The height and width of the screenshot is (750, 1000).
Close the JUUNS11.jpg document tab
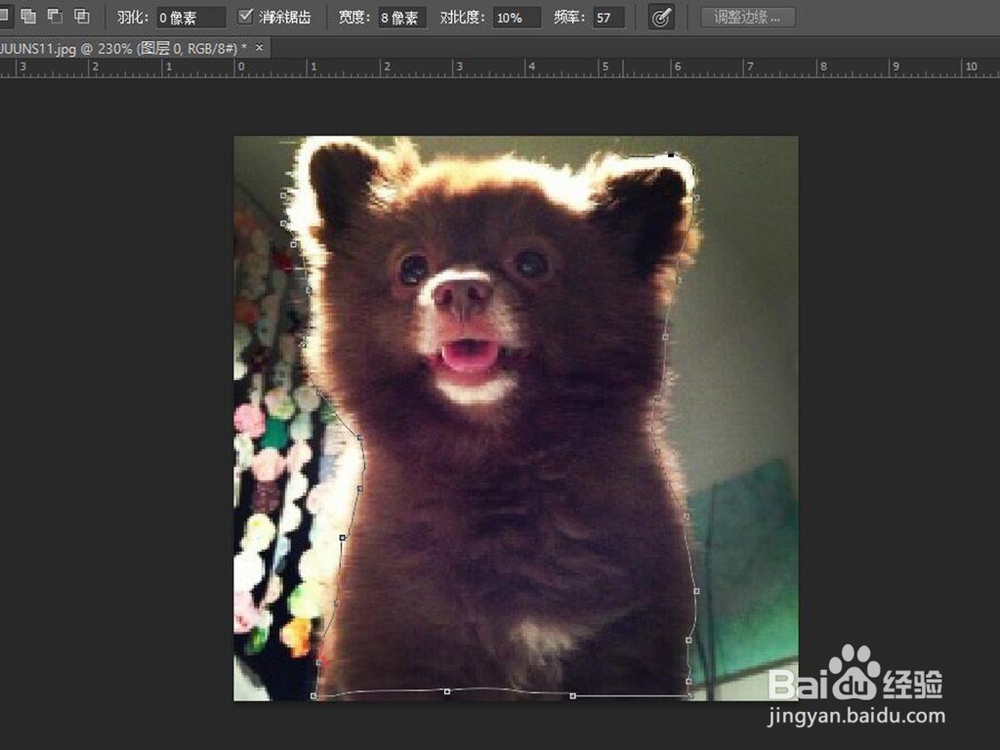258,47
